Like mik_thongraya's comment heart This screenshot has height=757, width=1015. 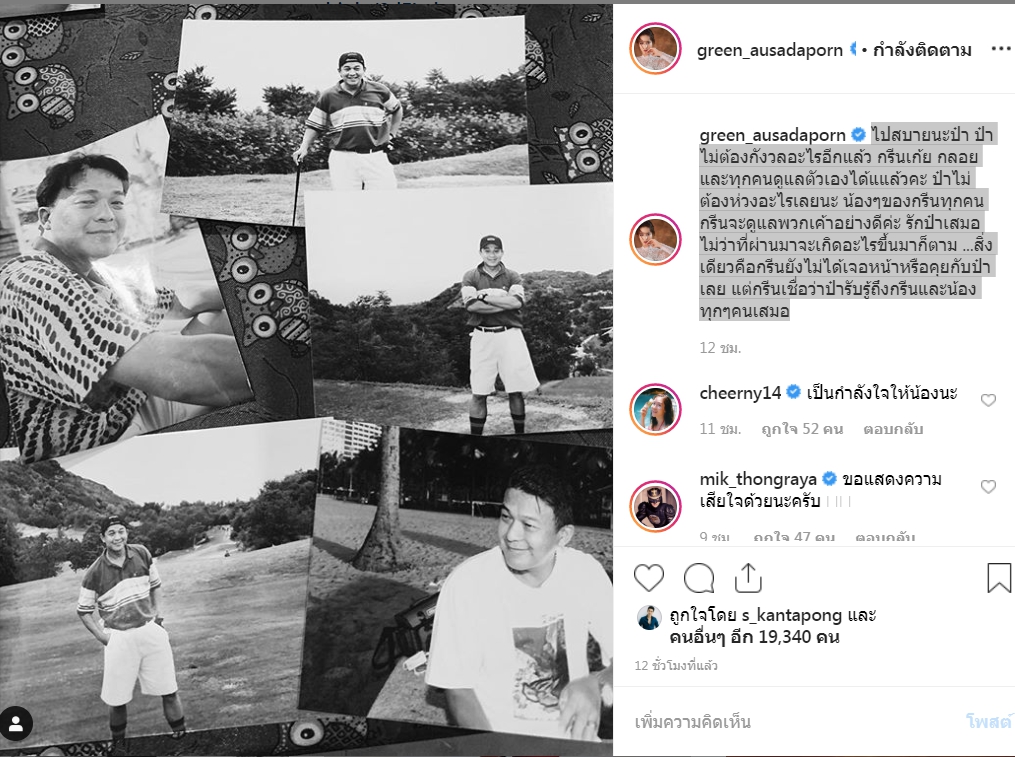tap(988, 487)
